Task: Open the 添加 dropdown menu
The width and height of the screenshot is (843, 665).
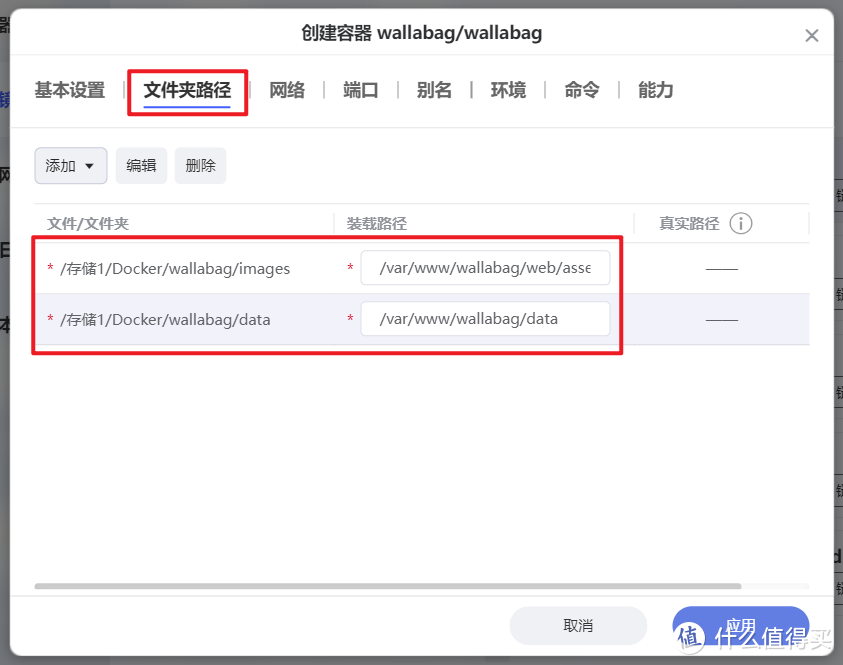Action: point(70,165)
